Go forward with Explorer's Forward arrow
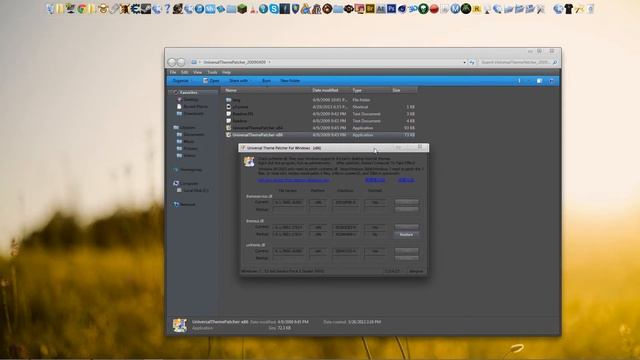Screen dimensions: 640x360 181,62
